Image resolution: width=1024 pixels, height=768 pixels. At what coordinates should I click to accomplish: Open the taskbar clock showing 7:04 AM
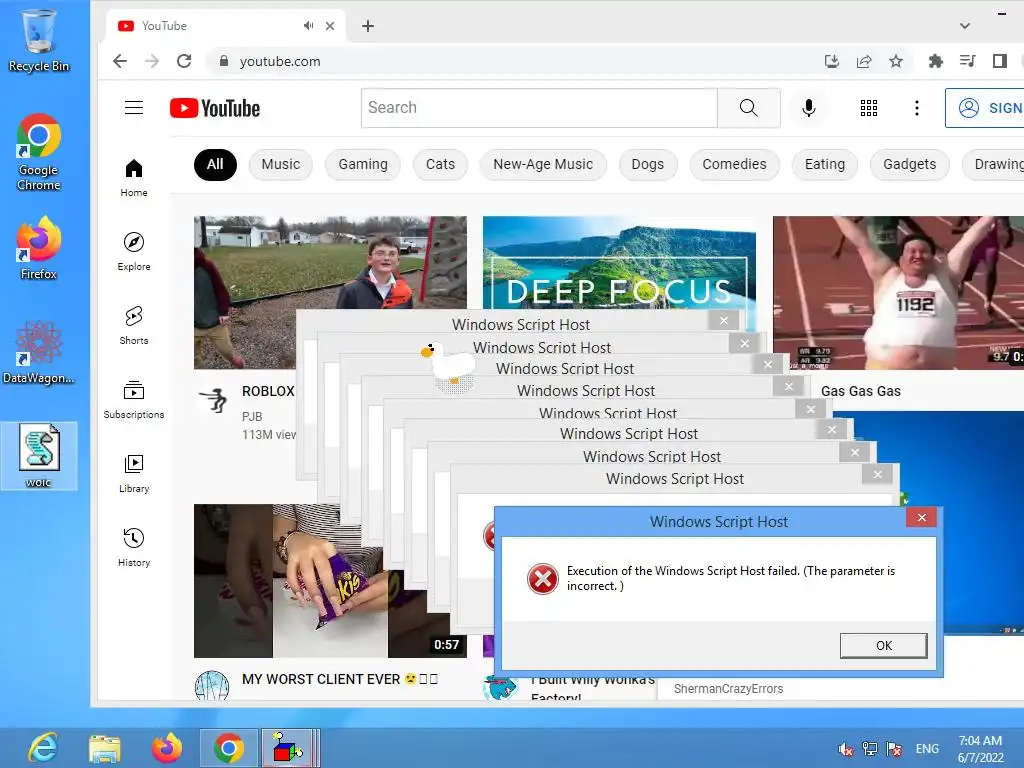click(980, 749)
